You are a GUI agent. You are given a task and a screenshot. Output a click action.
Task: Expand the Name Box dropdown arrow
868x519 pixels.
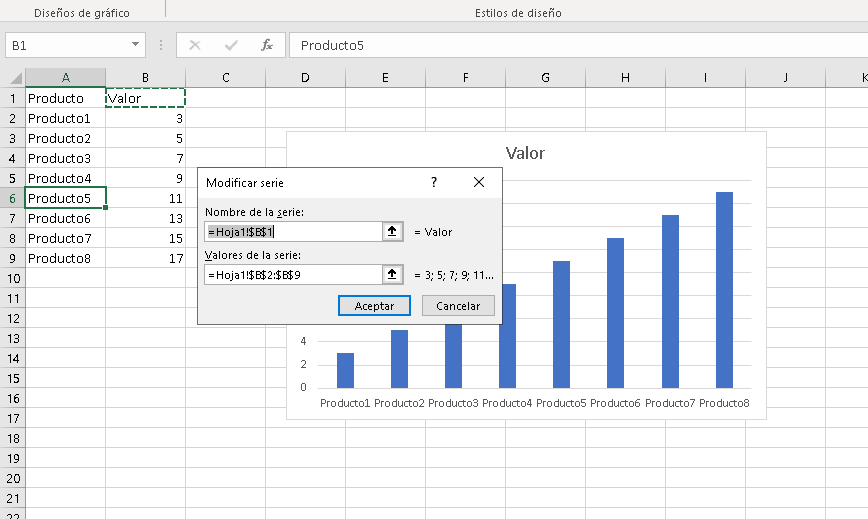[x=135, y=44]
